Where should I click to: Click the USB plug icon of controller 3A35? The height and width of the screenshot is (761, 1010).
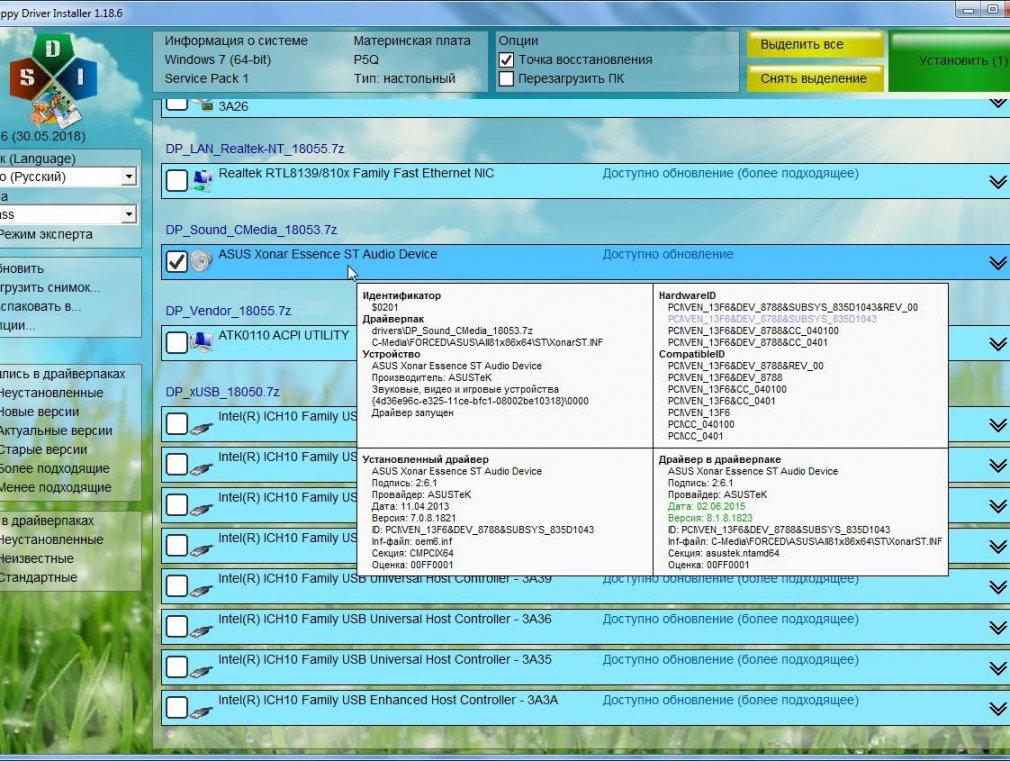click(202, 671)
